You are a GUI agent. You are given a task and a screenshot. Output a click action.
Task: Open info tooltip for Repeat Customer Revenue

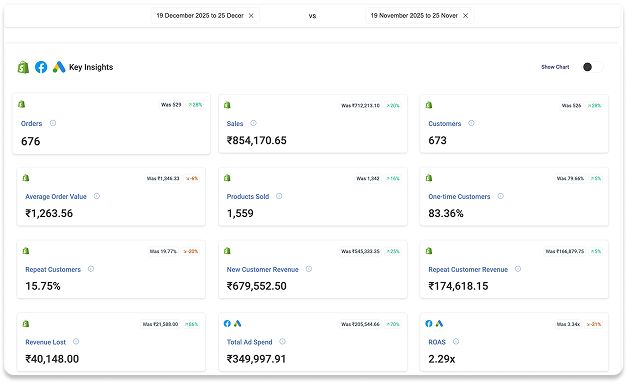point(518,269)
